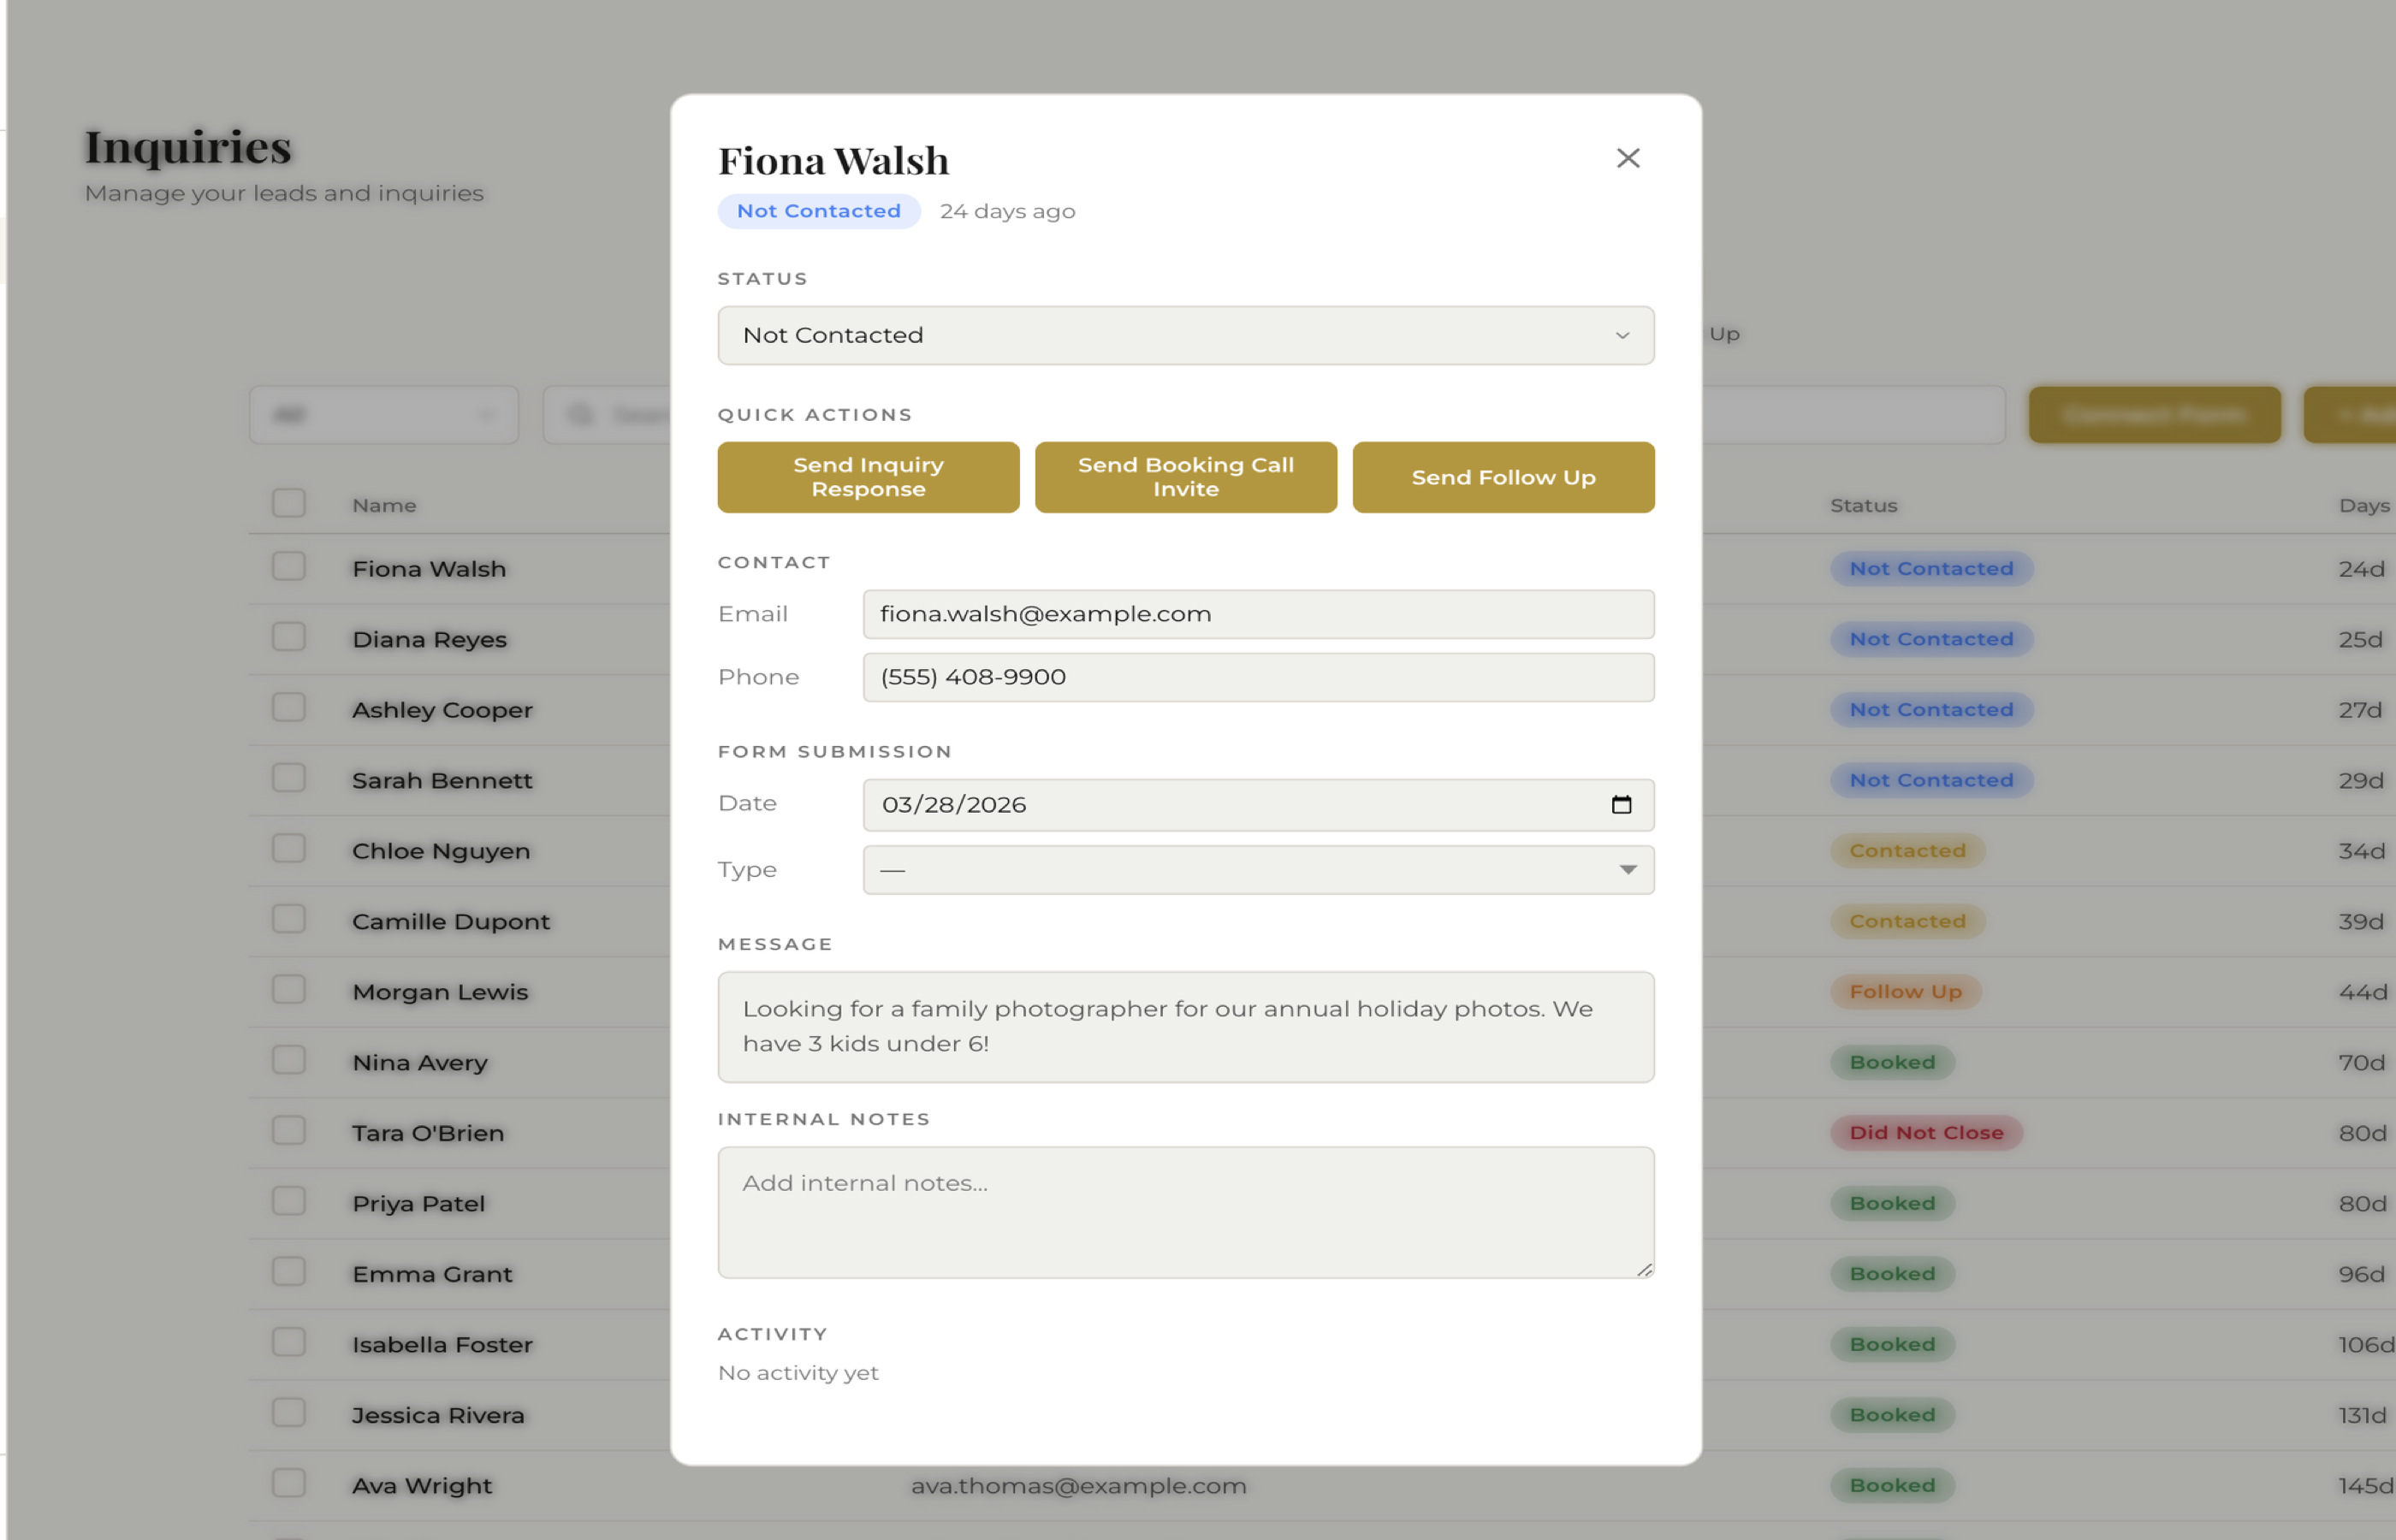Select the Fiona Walsh row checkbox
The height and width of the screenshot is (1540, 2396).
[x=289, y=566]
